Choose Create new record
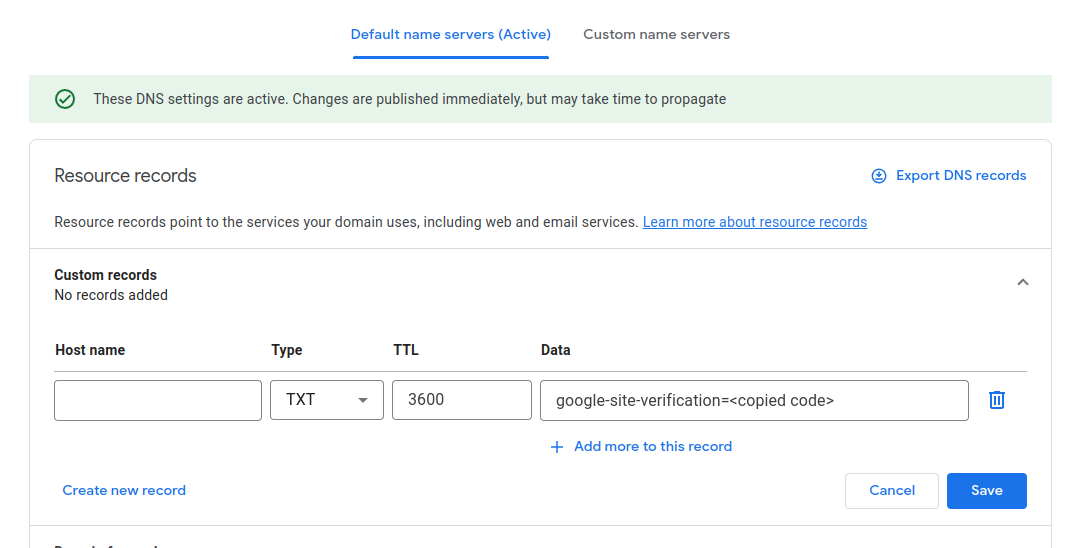The image size is (1084, 548). click(x=124, y=490)
